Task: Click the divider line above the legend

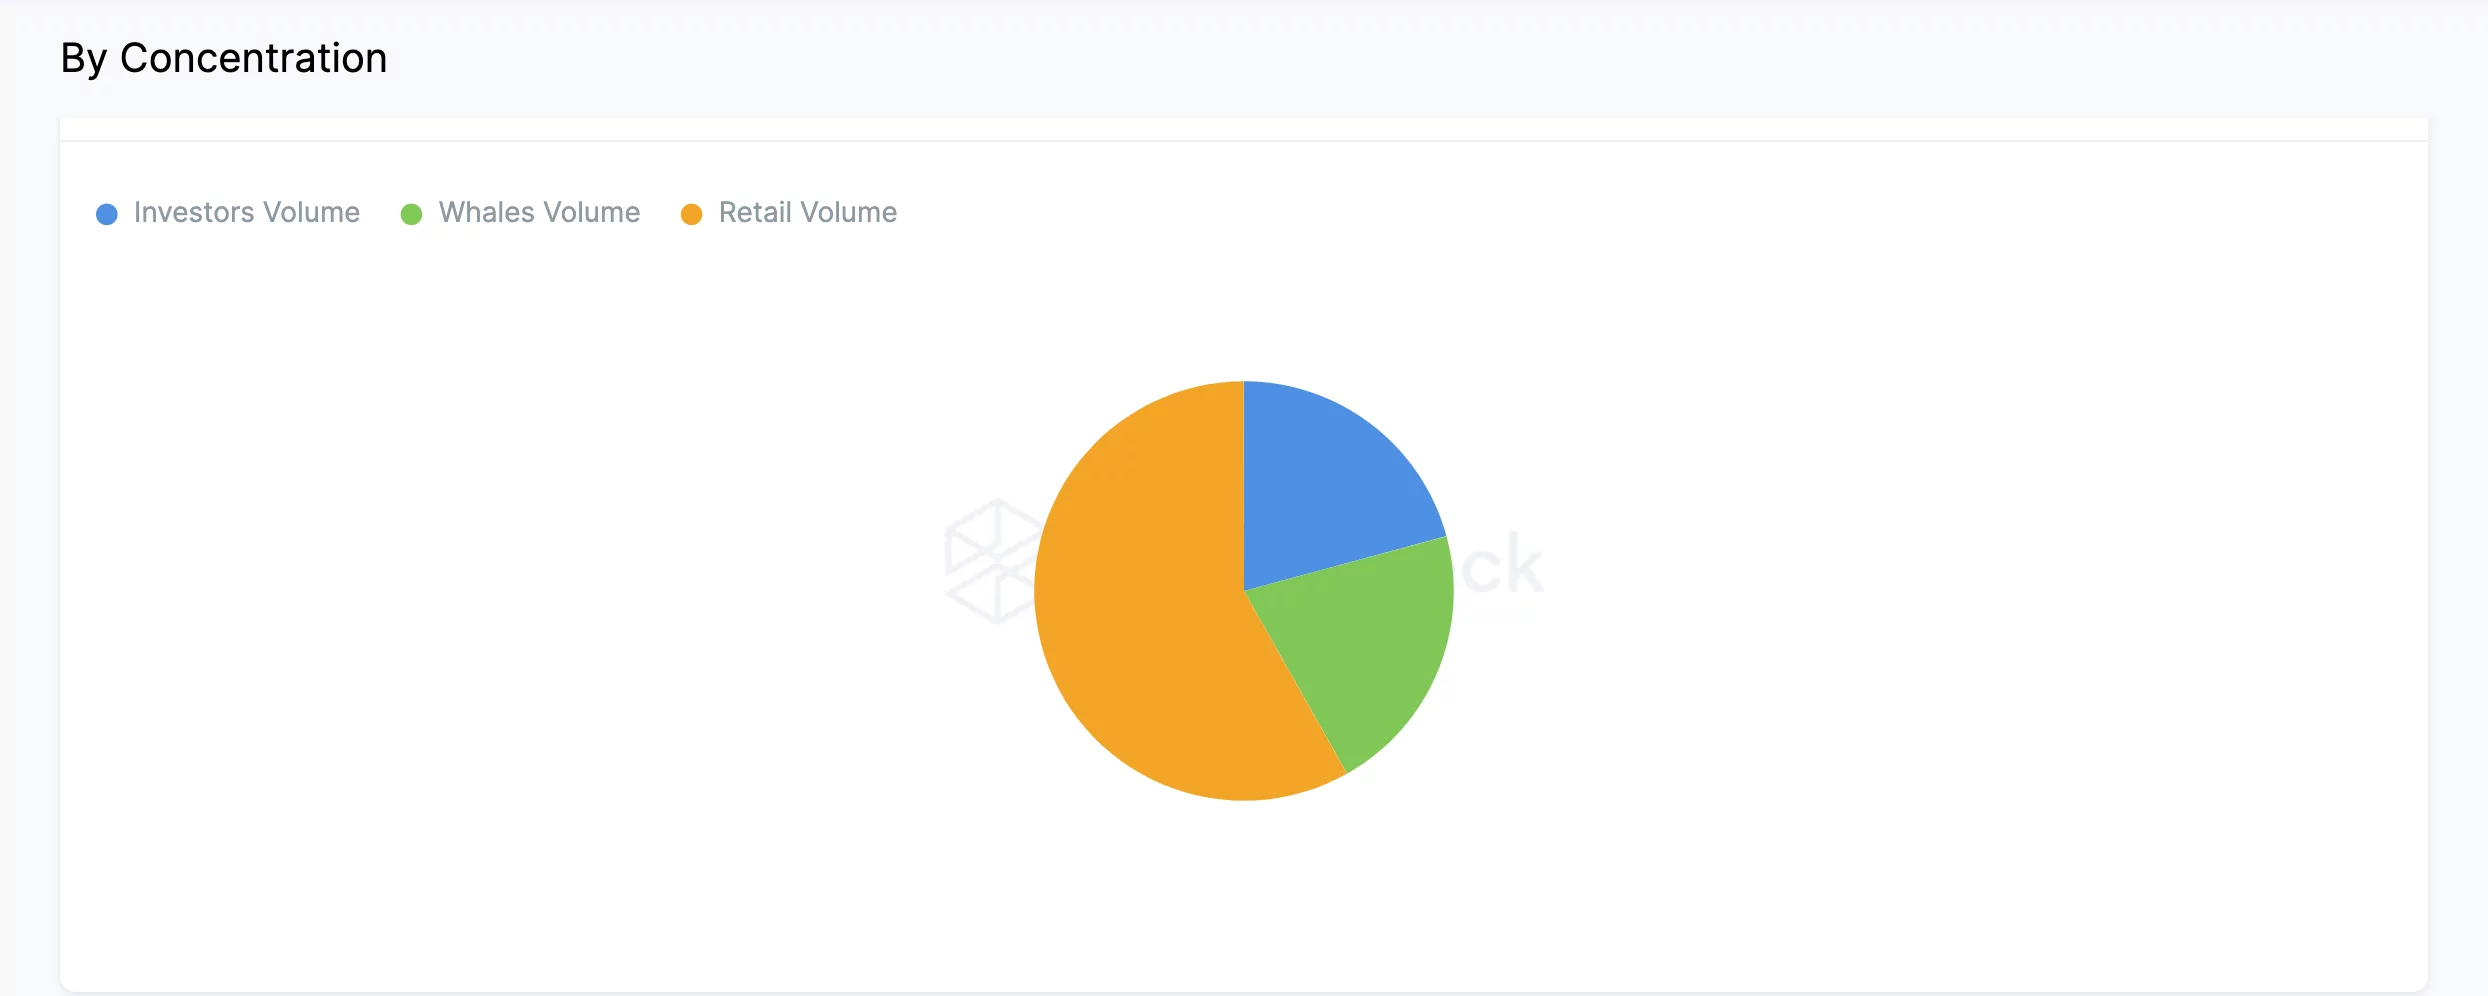Action: point(1244,141)
